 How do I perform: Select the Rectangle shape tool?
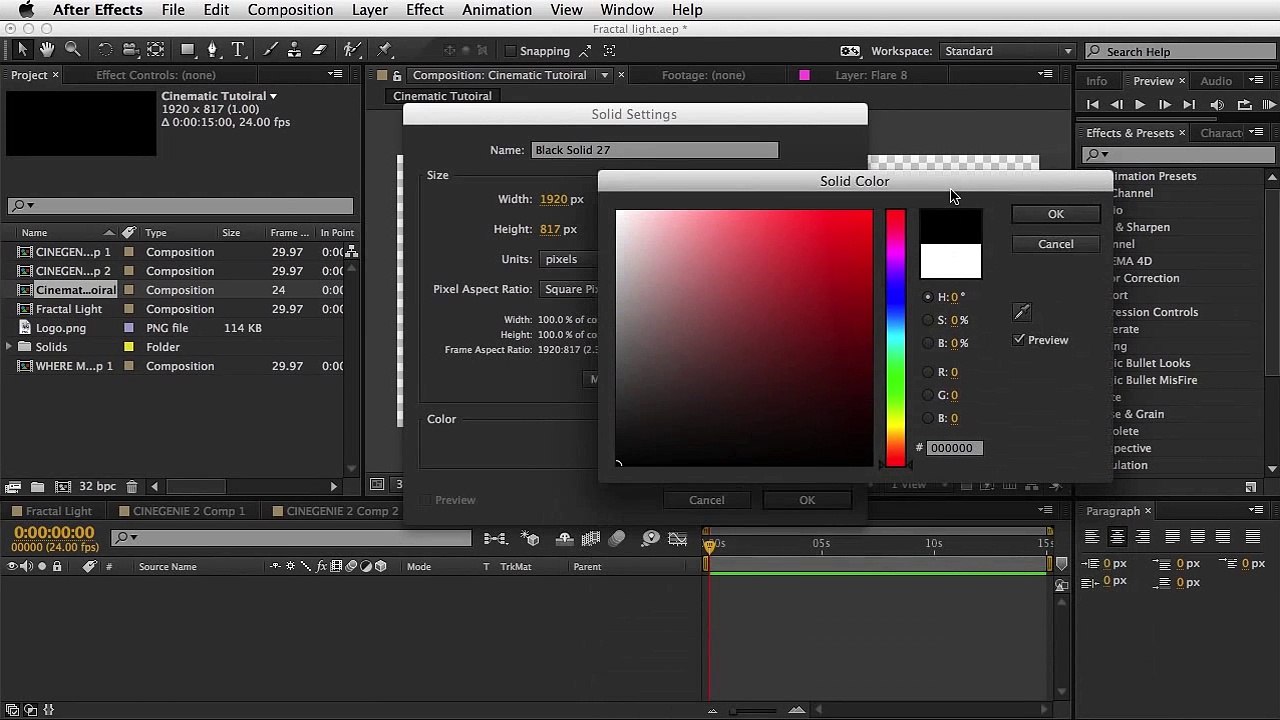coord(188,49)
